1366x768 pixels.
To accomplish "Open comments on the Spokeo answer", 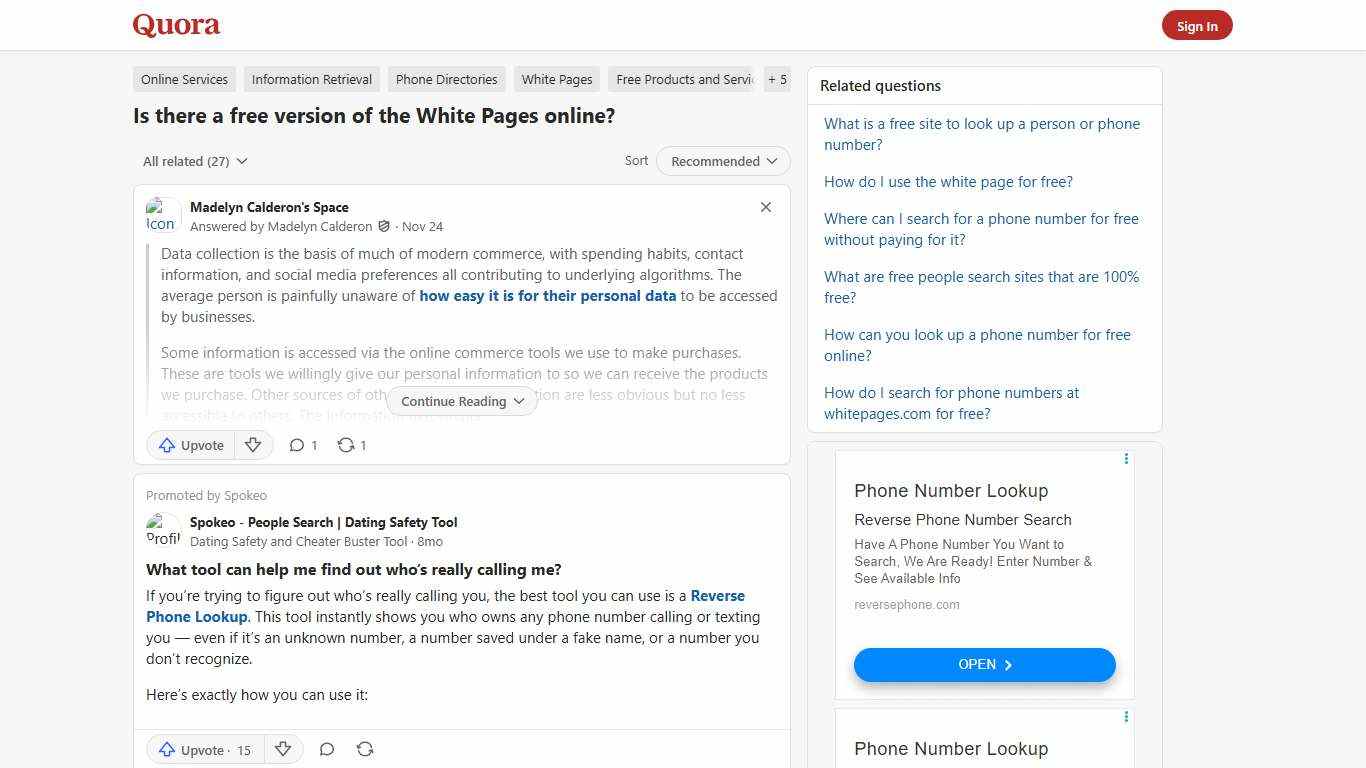I will [327, 749].
